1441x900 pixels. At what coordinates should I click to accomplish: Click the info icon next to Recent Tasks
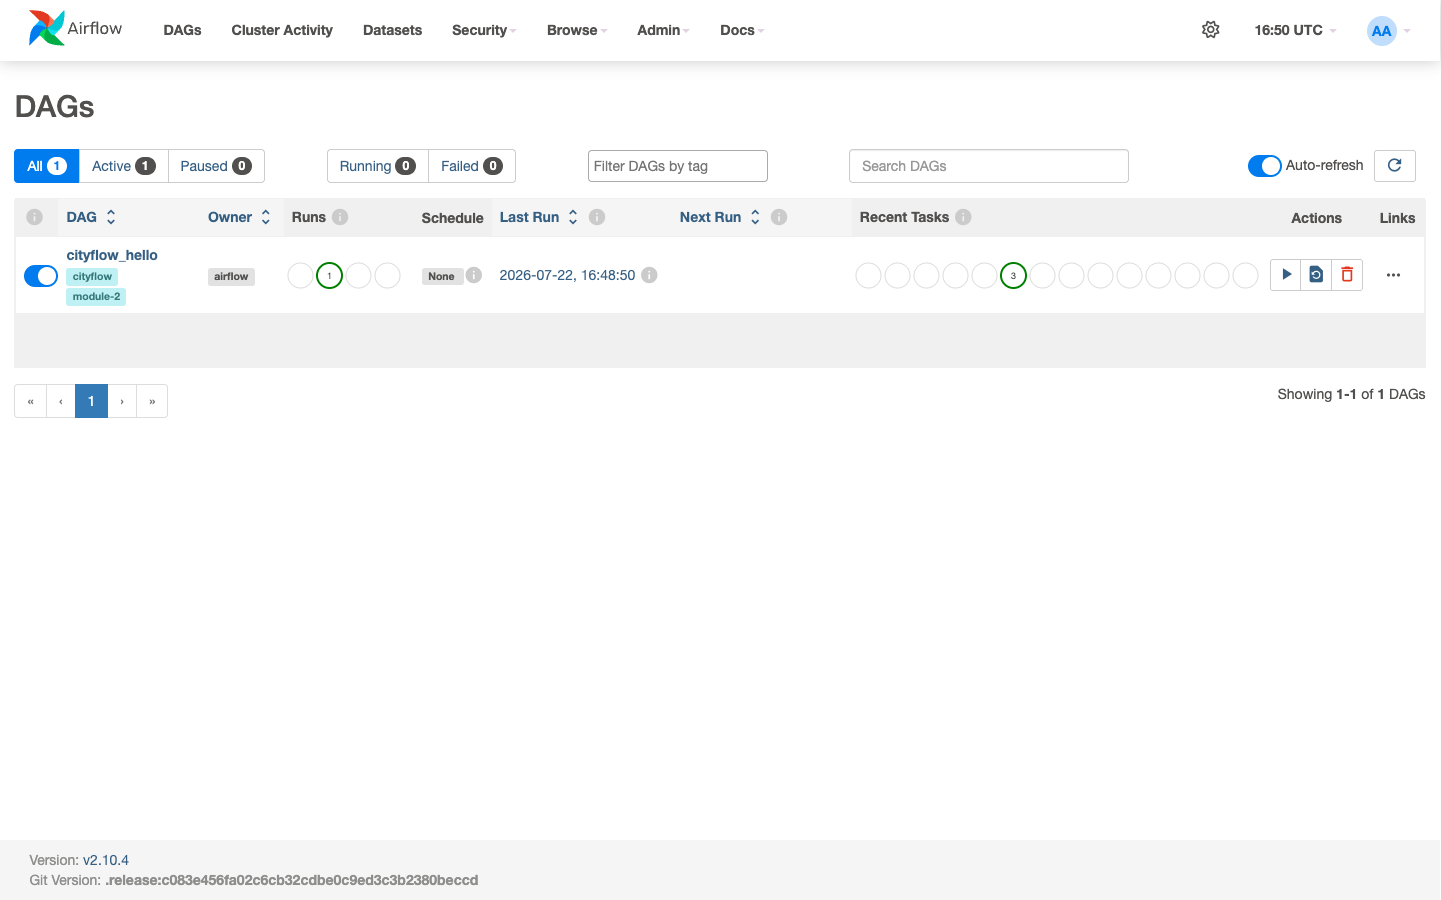pos(963,217)
